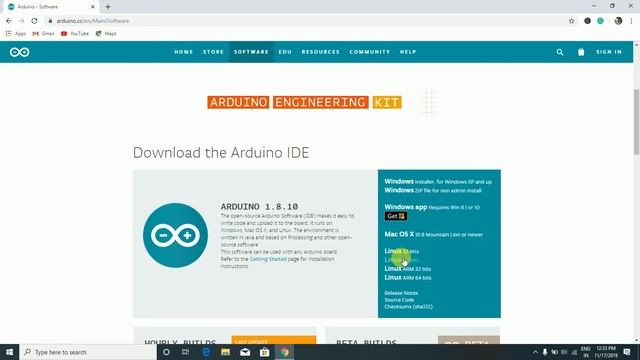The image size is (640, 360).
Task: Click the microphone tray icon
Action: tap(545, 352)
